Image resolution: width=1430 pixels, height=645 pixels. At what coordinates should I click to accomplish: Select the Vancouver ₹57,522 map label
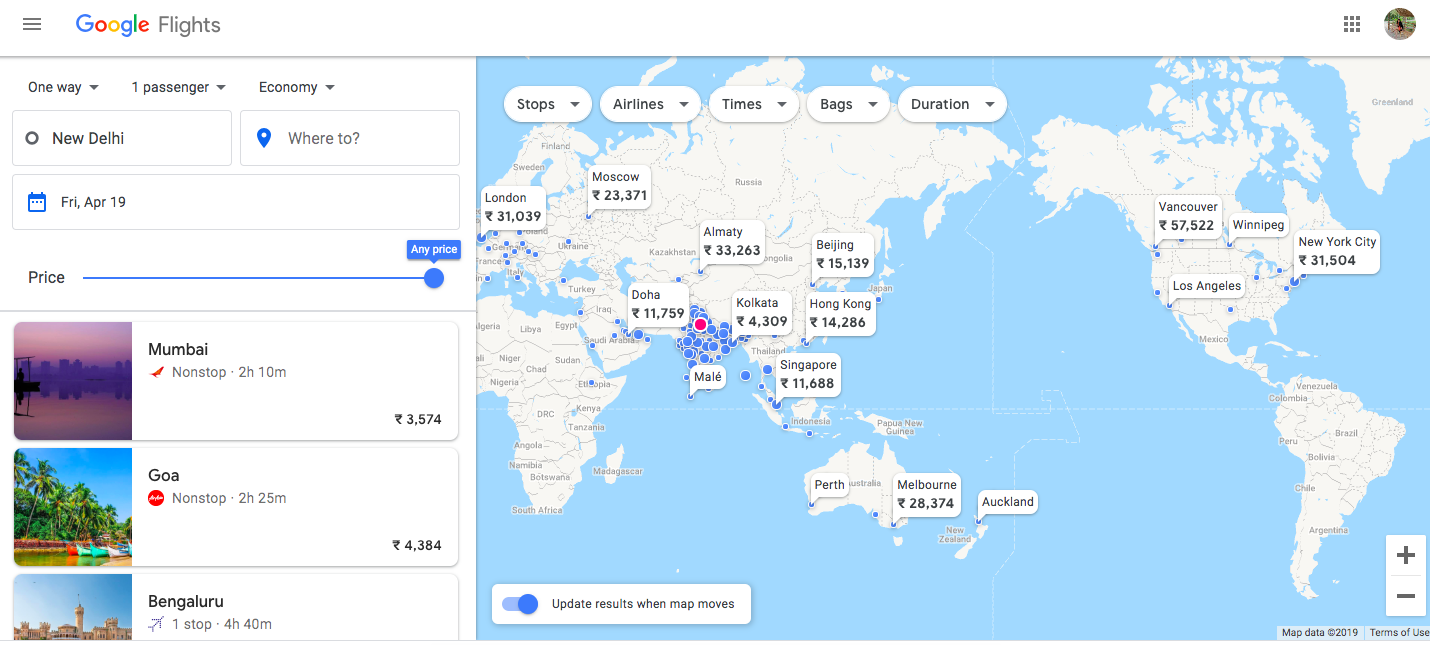(x=1188, y=216)
